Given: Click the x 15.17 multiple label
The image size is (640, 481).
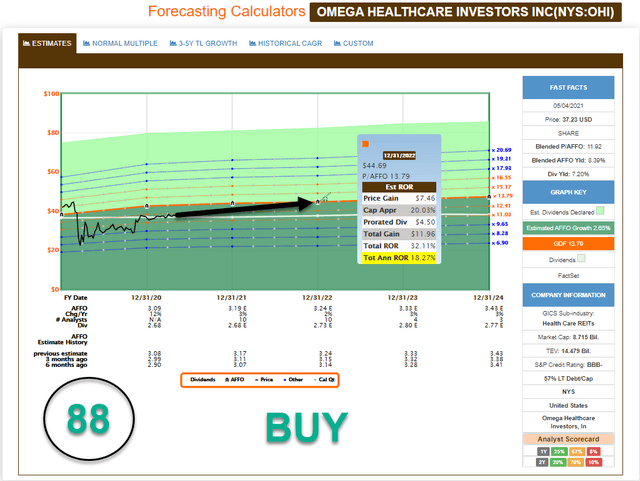Looking at the screenshot, I should point(501,187).
